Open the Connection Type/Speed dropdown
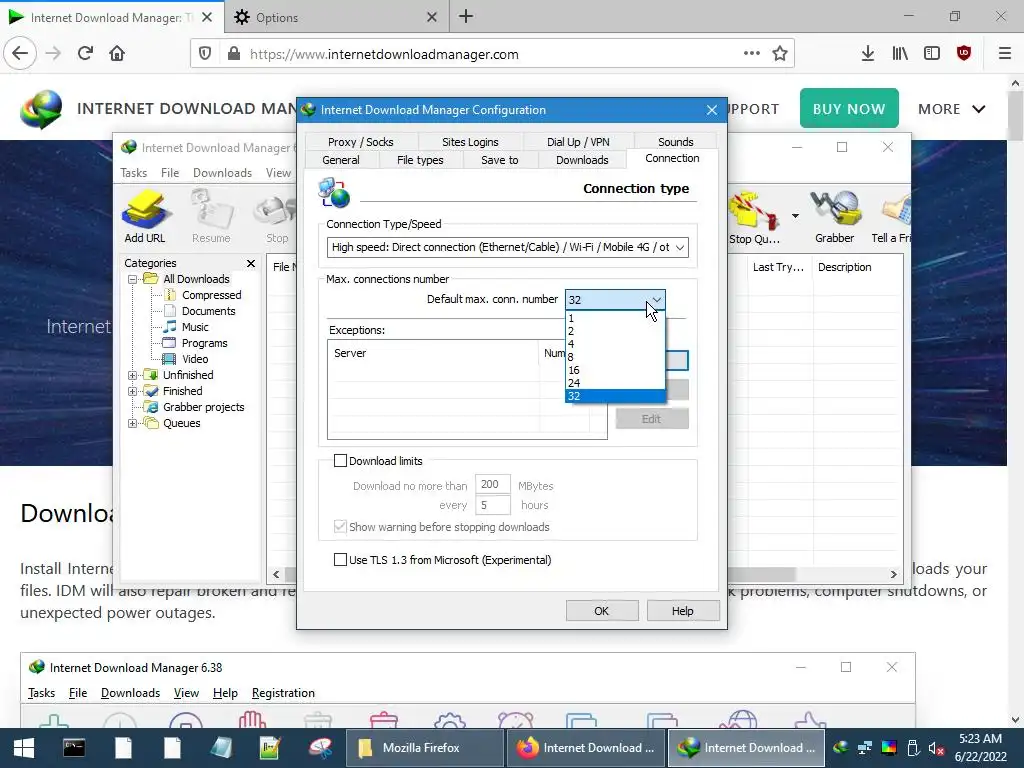This screenshot has height=768, width=1024. click(x=507, y=248)
